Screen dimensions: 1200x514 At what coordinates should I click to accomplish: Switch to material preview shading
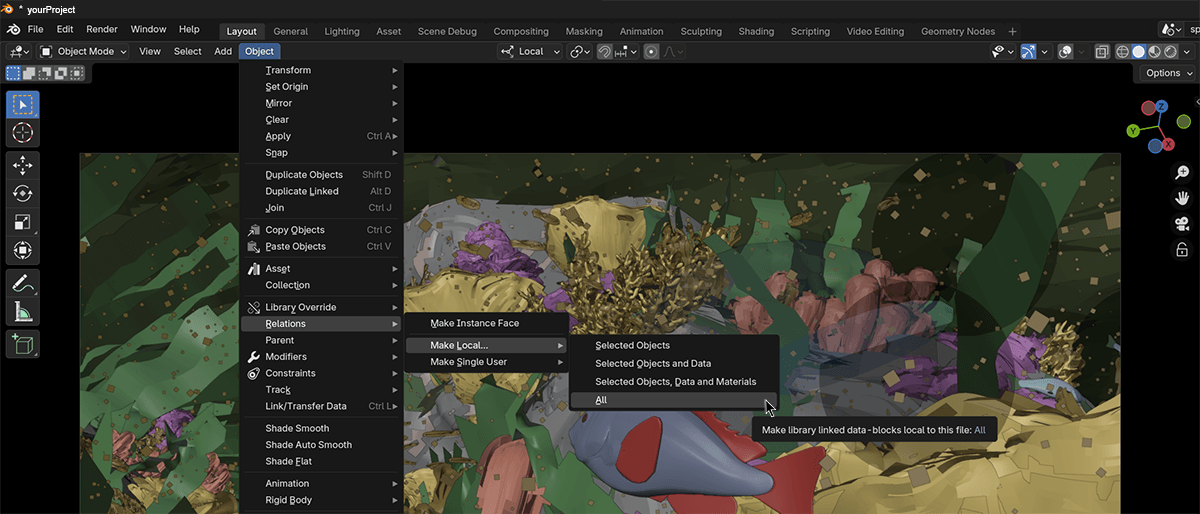coord(1154,51)
